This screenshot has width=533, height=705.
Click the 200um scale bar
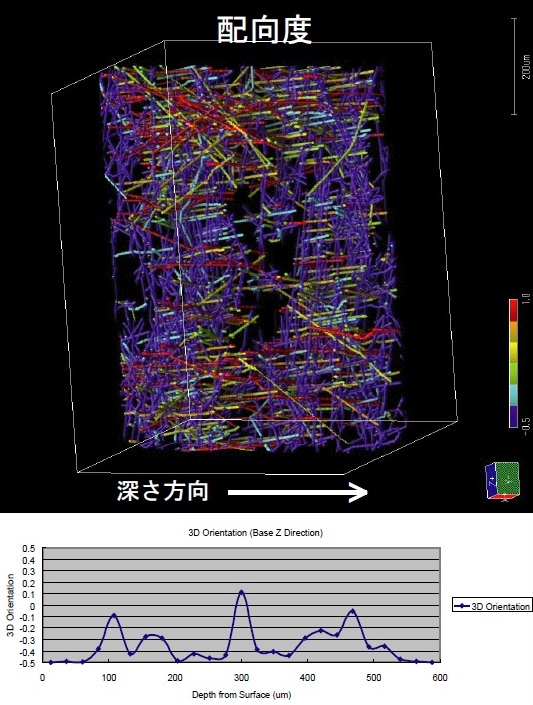click(515, 67)
